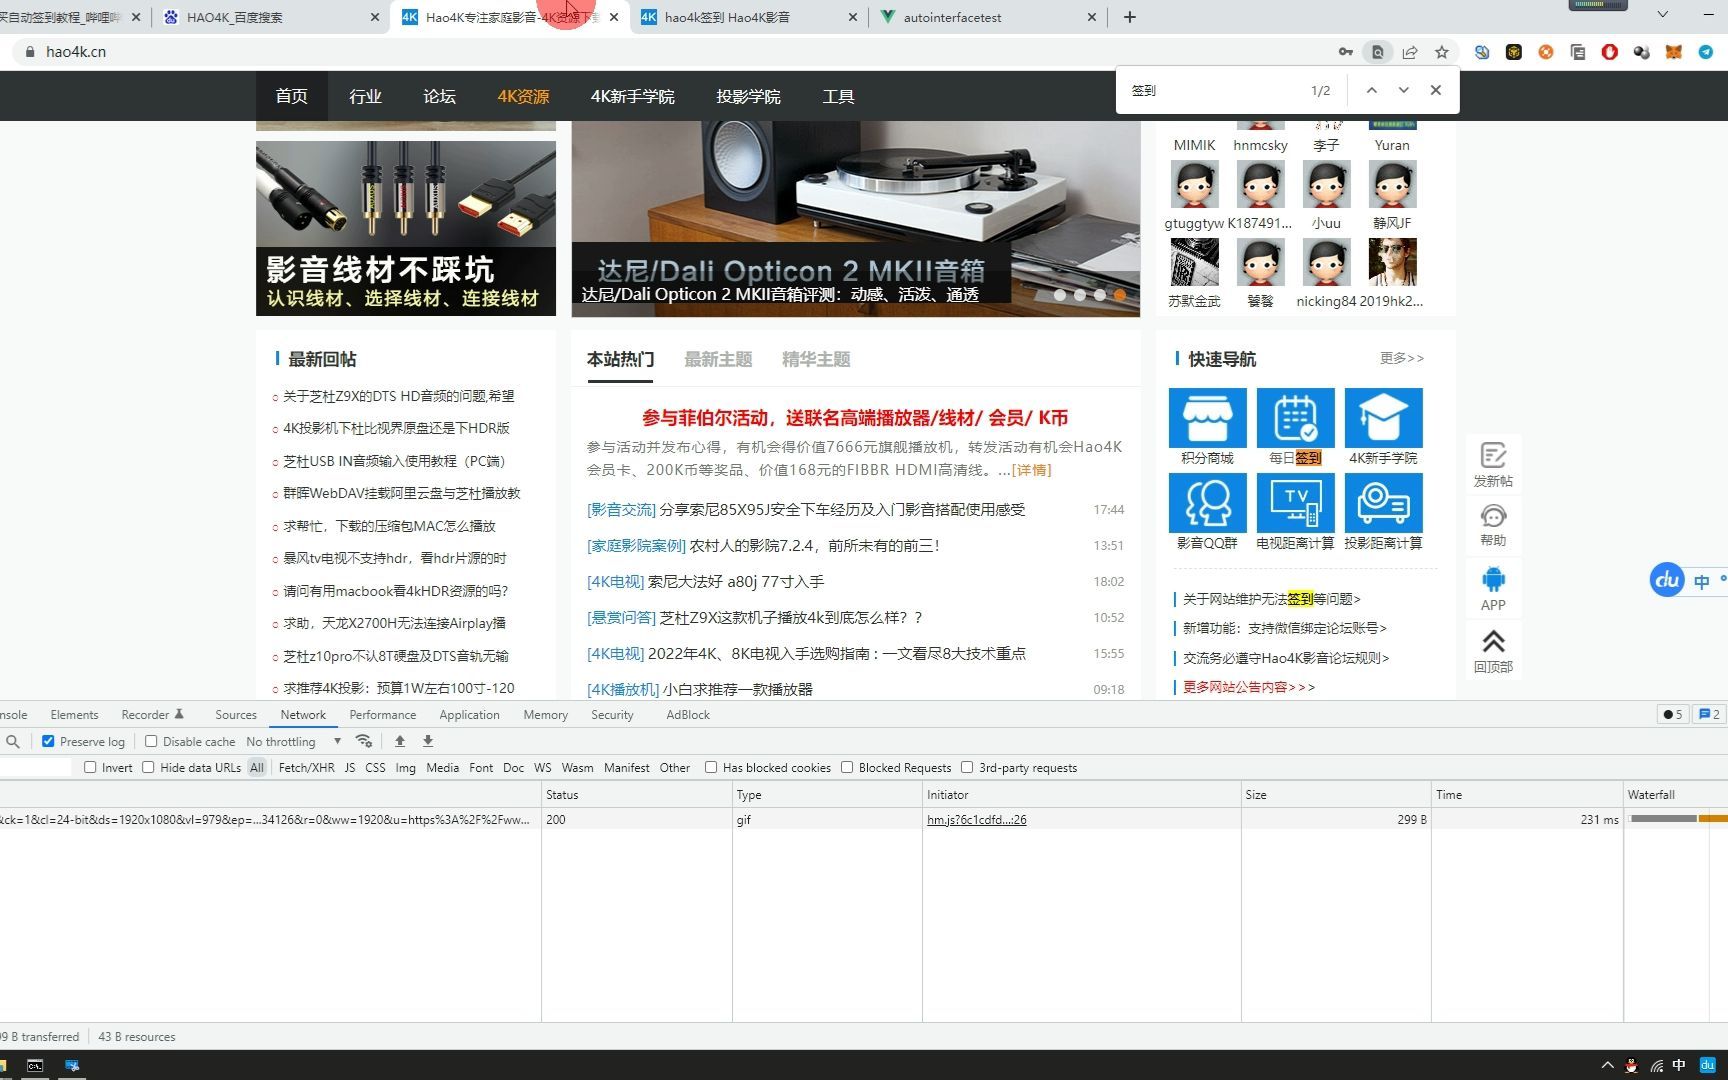Click the network conditions wifi icon in DevTools
The width and height of the screenshot is (1728, 1080).
pos(364,741)
